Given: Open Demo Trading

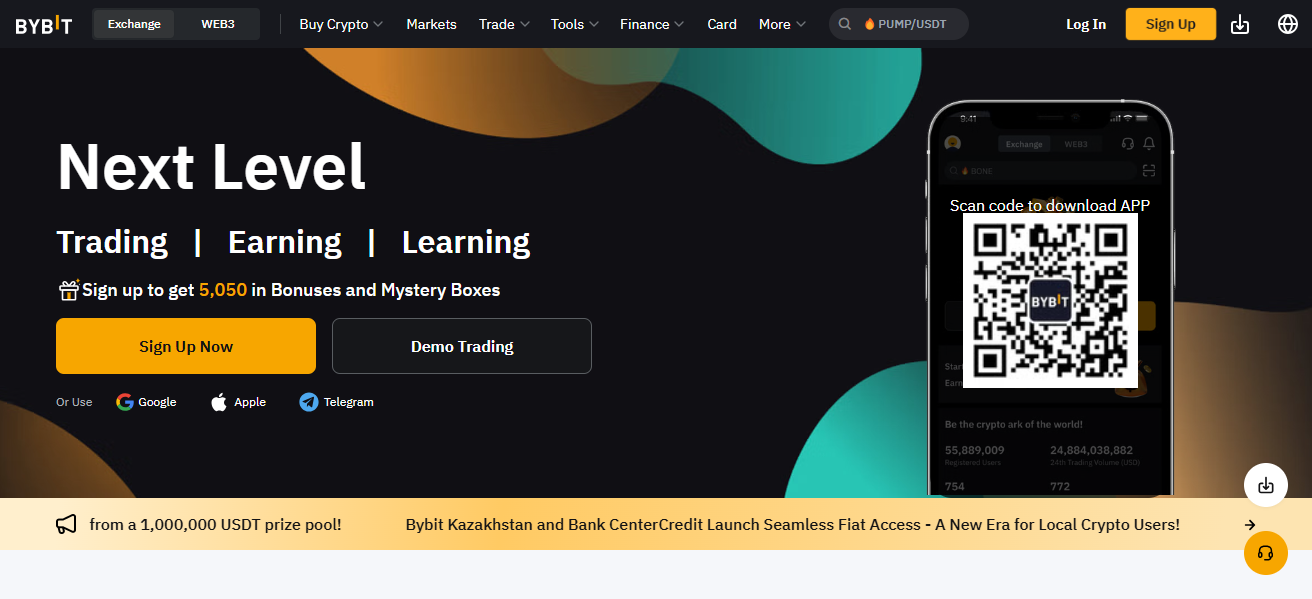Looking at the screenshot, I should coord(462,346).
